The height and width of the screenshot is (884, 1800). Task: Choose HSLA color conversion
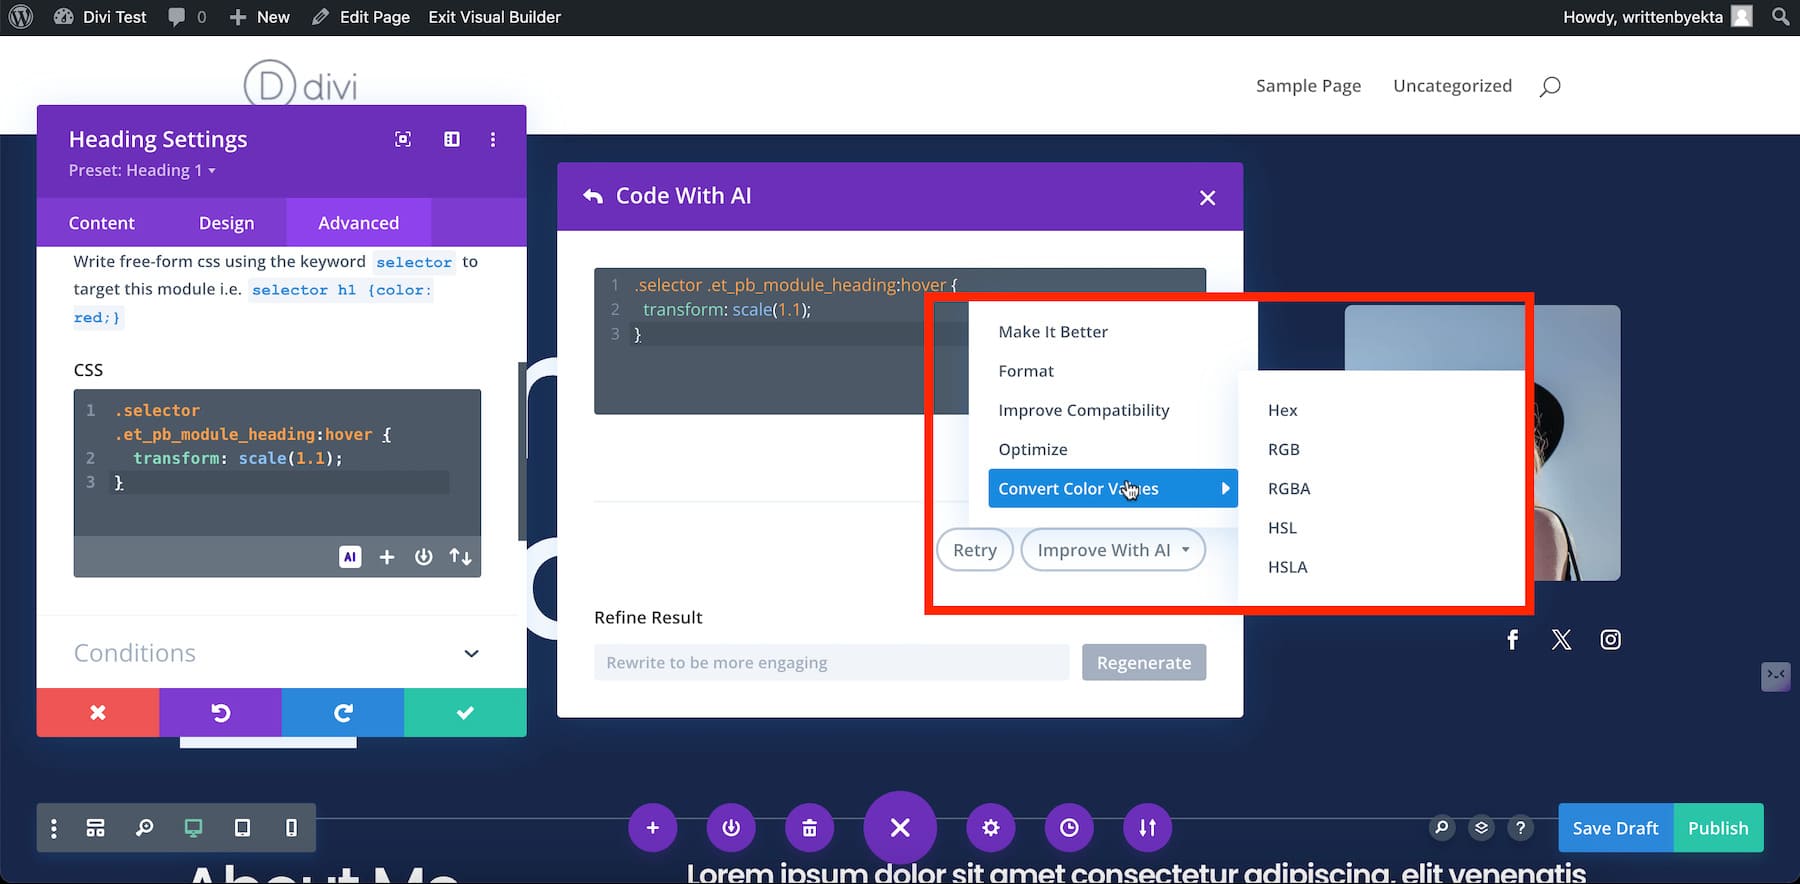(1288, 566)
